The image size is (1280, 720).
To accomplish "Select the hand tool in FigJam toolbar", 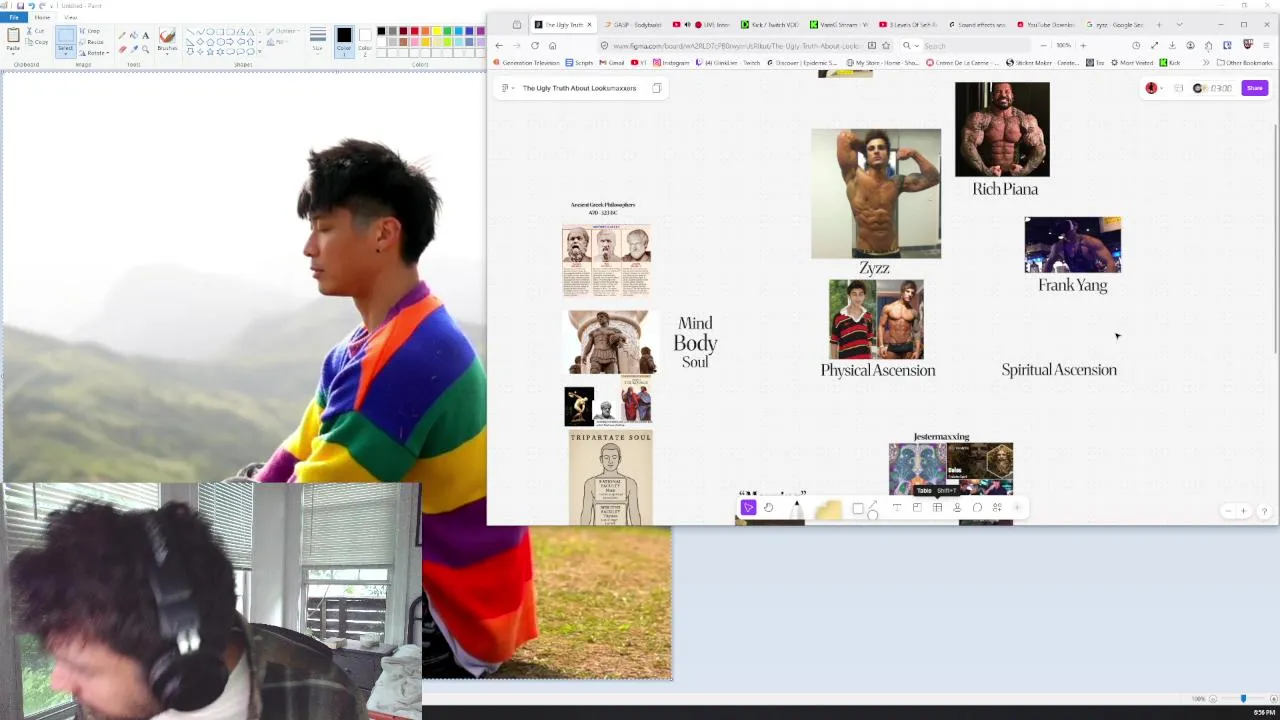I will (x=768, y=508).
